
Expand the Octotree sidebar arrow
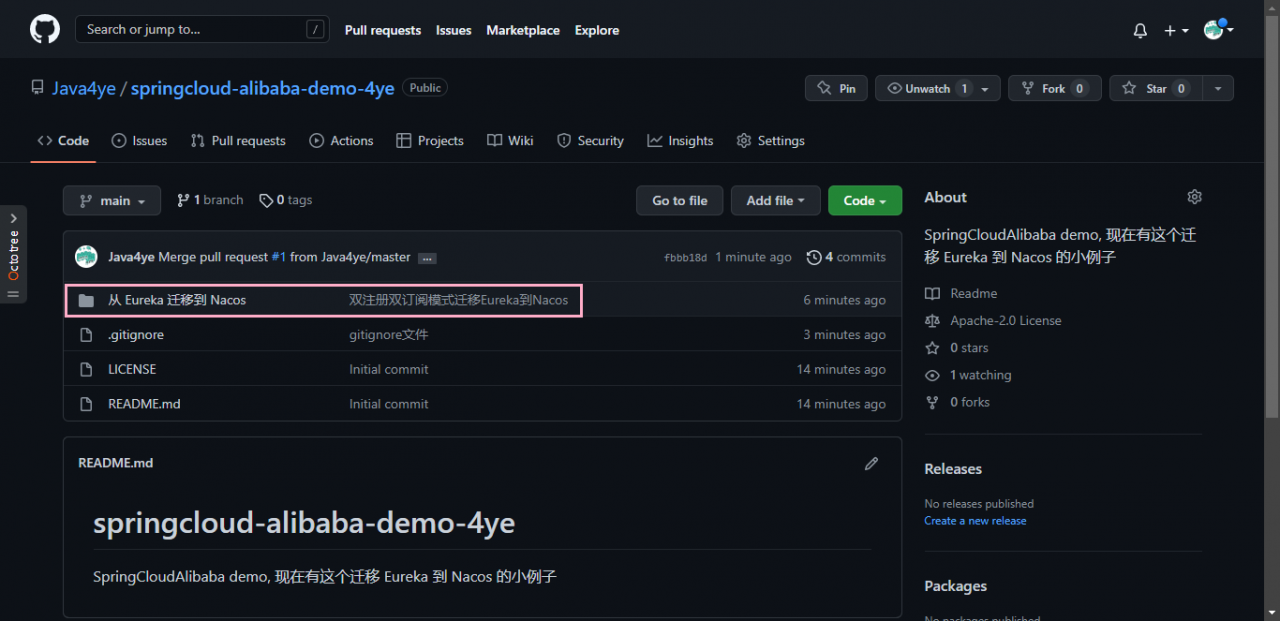point(13,217)
